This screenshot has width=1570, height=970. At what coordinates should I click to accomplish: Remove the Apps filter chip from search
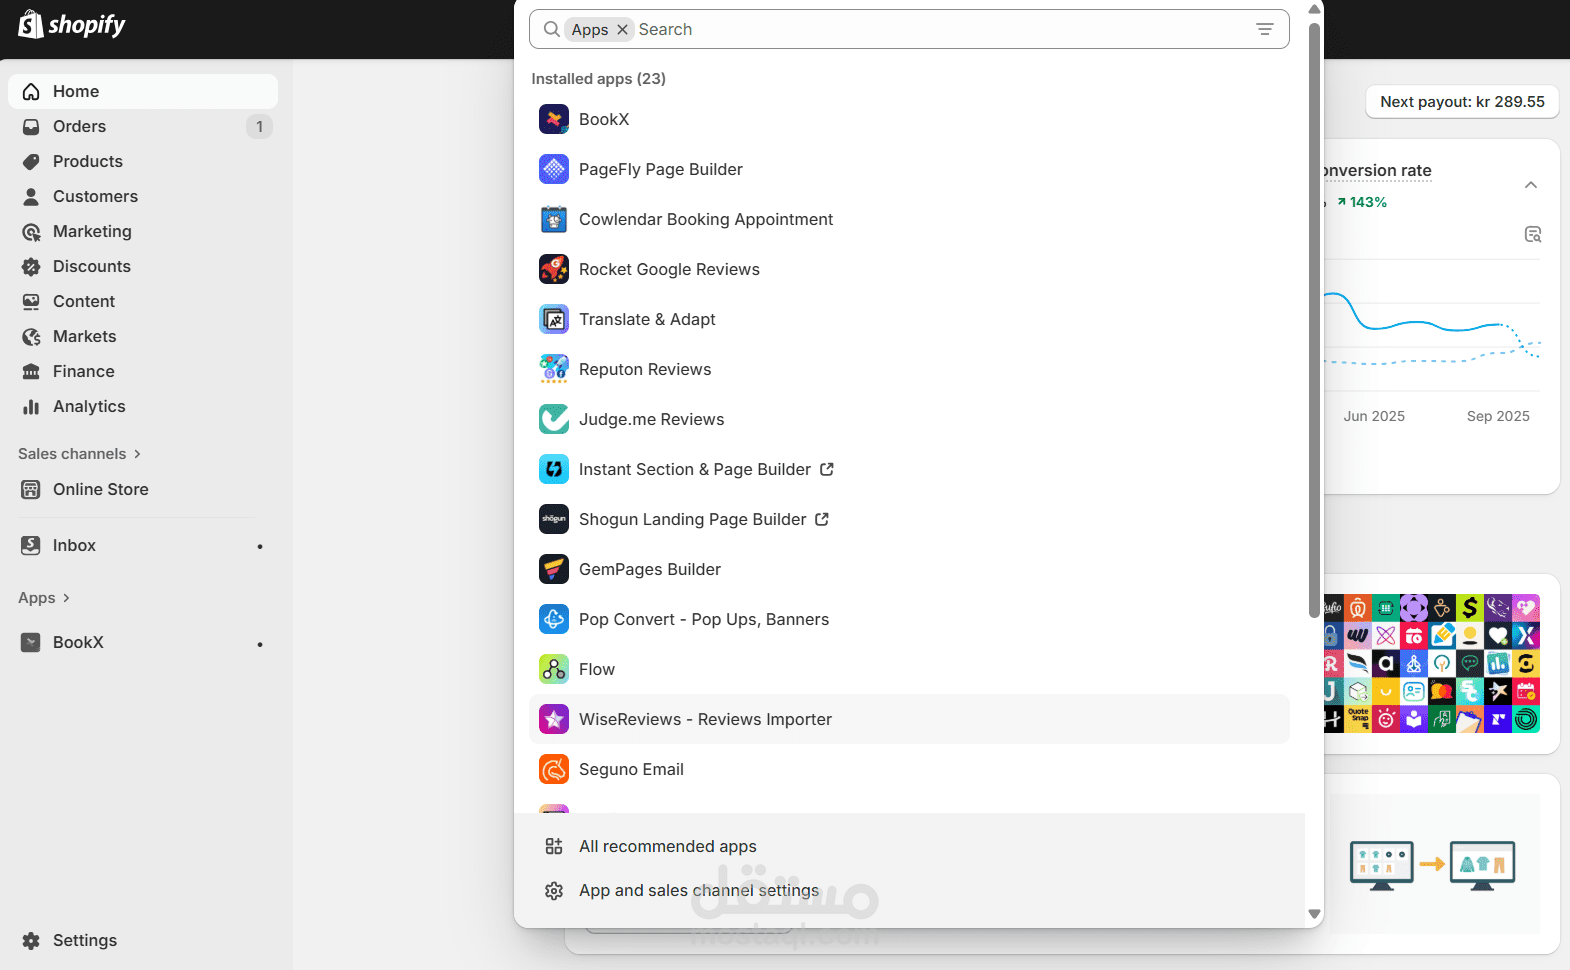tap(622, 30)
